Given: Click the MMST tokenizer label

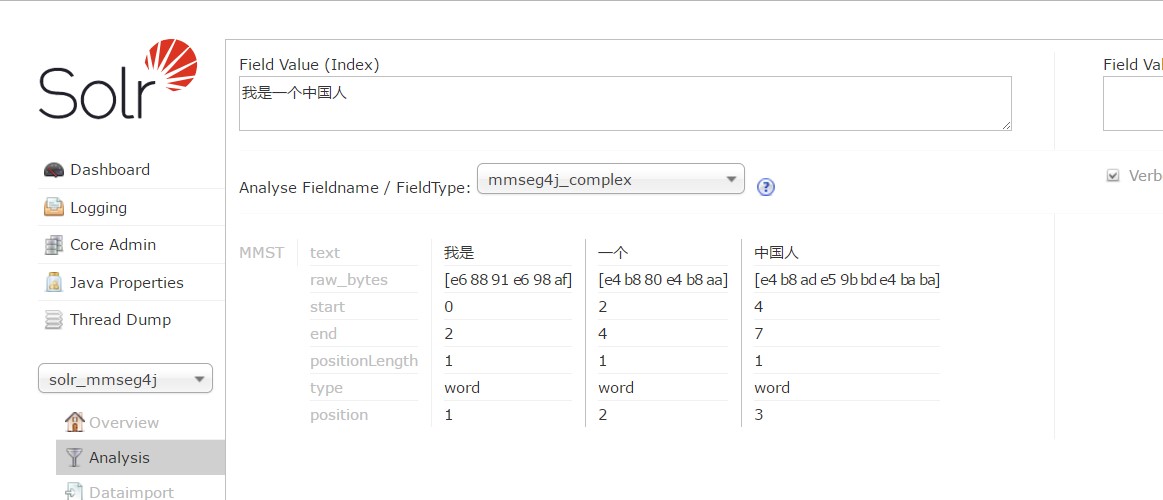Looking at the screenshot, I should (262, 253).
